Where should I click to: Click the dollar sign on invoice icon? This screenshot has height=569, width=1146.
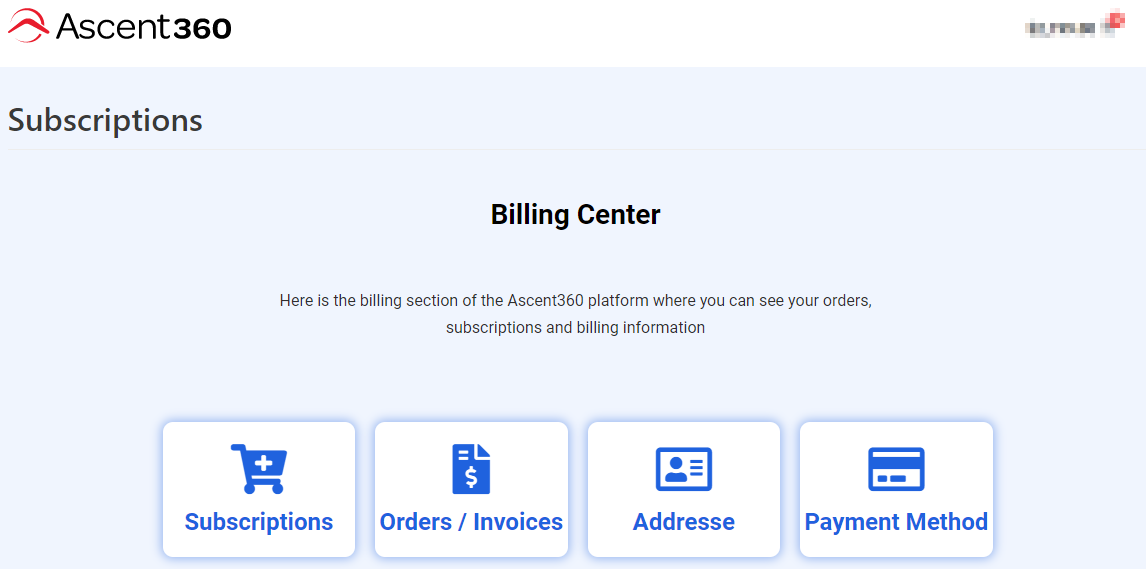click(471, 477)
